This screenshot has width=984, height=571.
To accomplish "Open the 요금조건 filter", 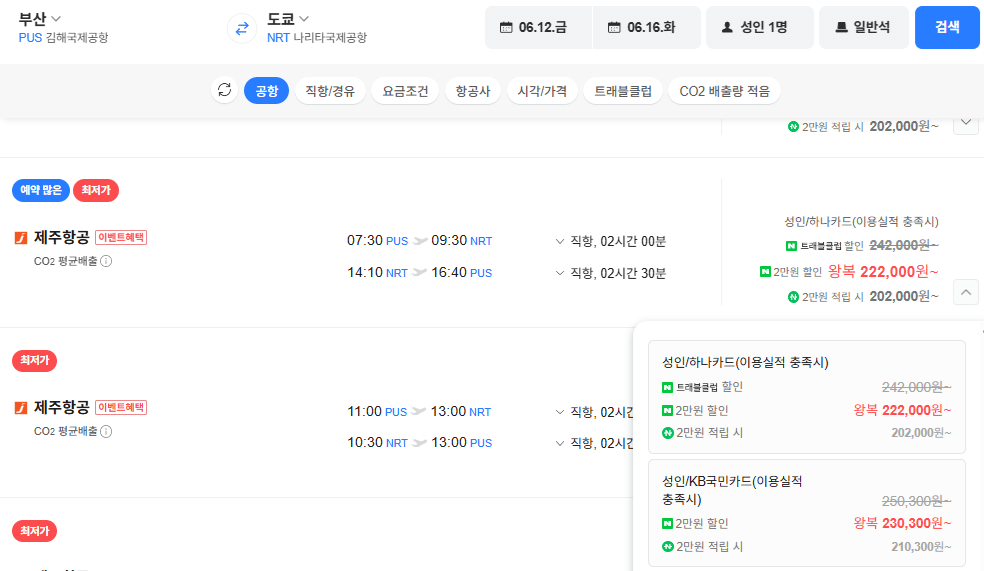I will [x=405, y=91].
